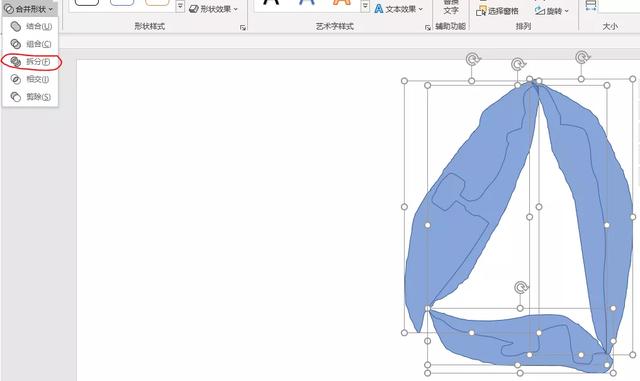Image resolution: width=640 pixels, height=381 pixels.
Task: Choose 相交(I) intersect in merge menu
Action: point(31,79)
